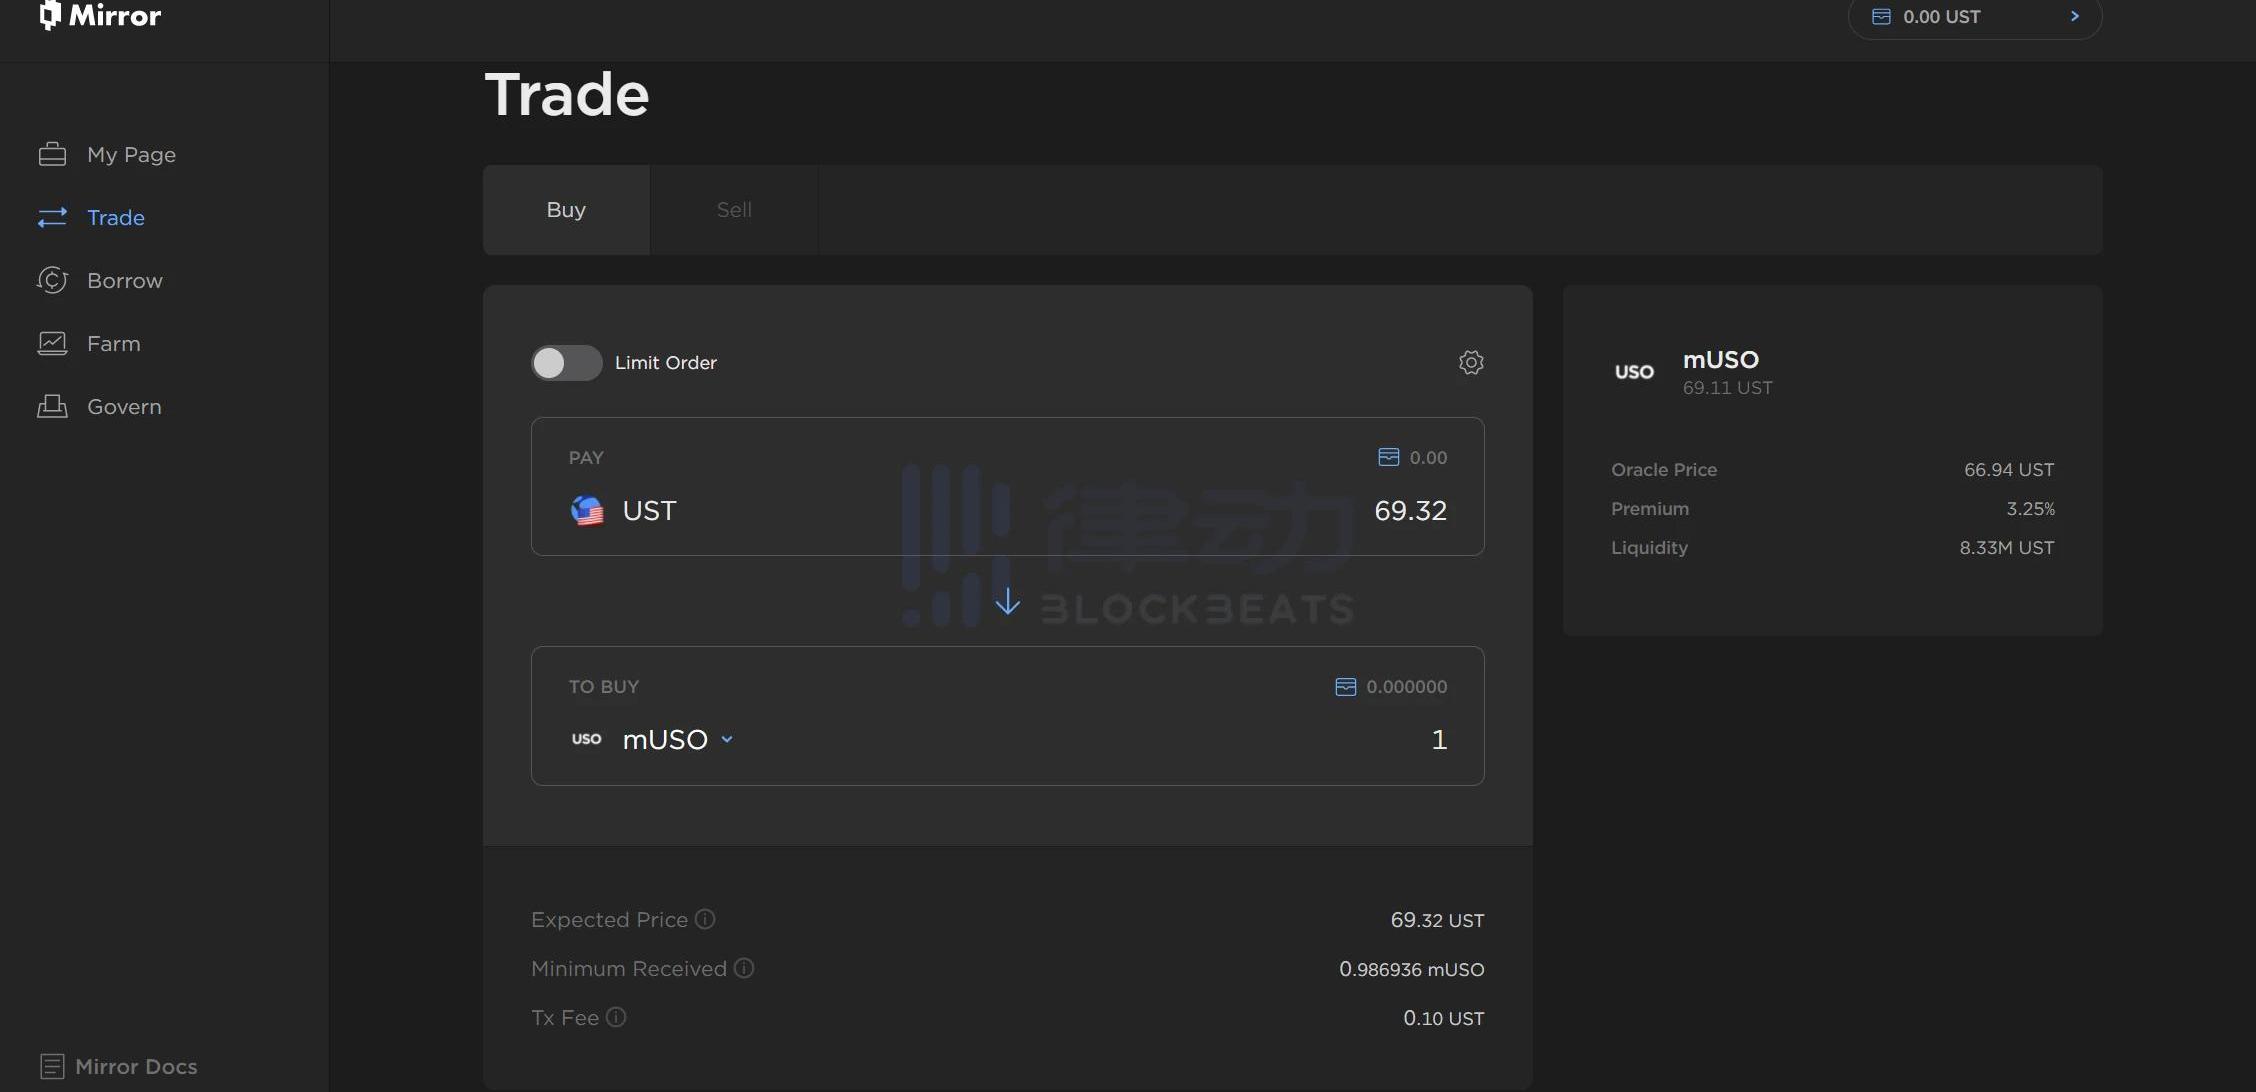The height and width of the screenshot is (1092, 2256).
Task: Click wallet icon in top 0.00 UST button
Action: click(1881, 16)
